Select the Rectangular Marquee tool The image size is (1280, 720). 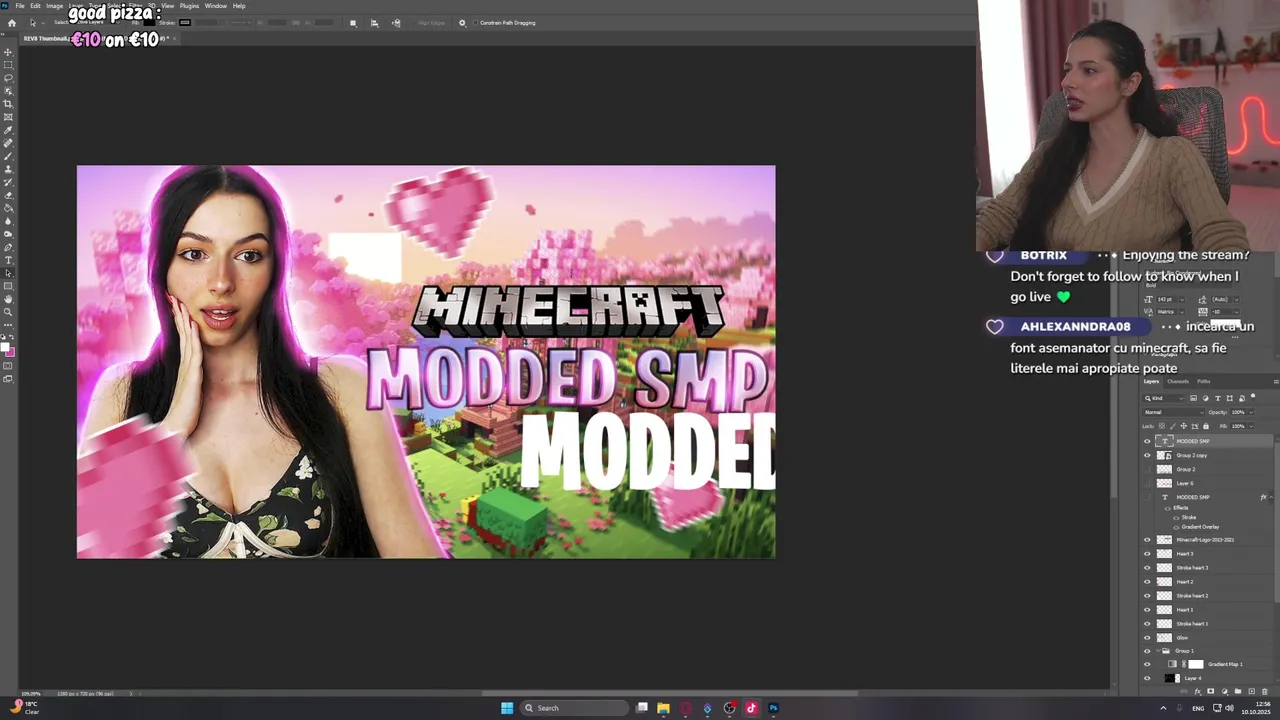click(8, 64)
